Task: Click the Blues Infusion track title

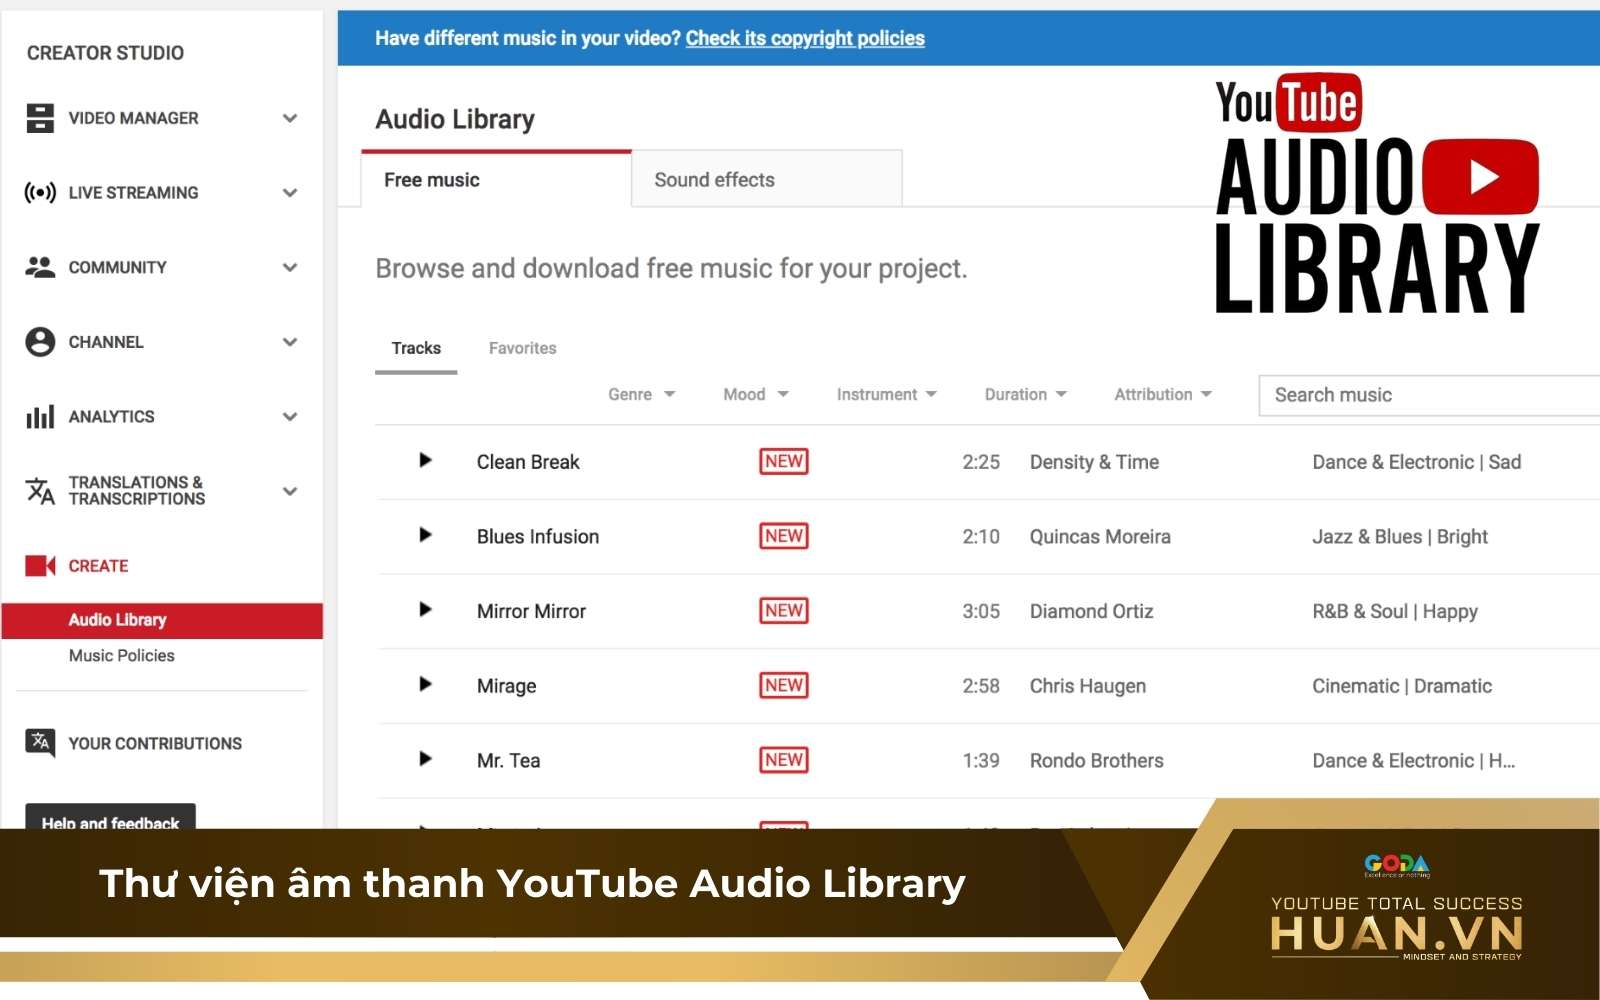Action: coord(538,536)
